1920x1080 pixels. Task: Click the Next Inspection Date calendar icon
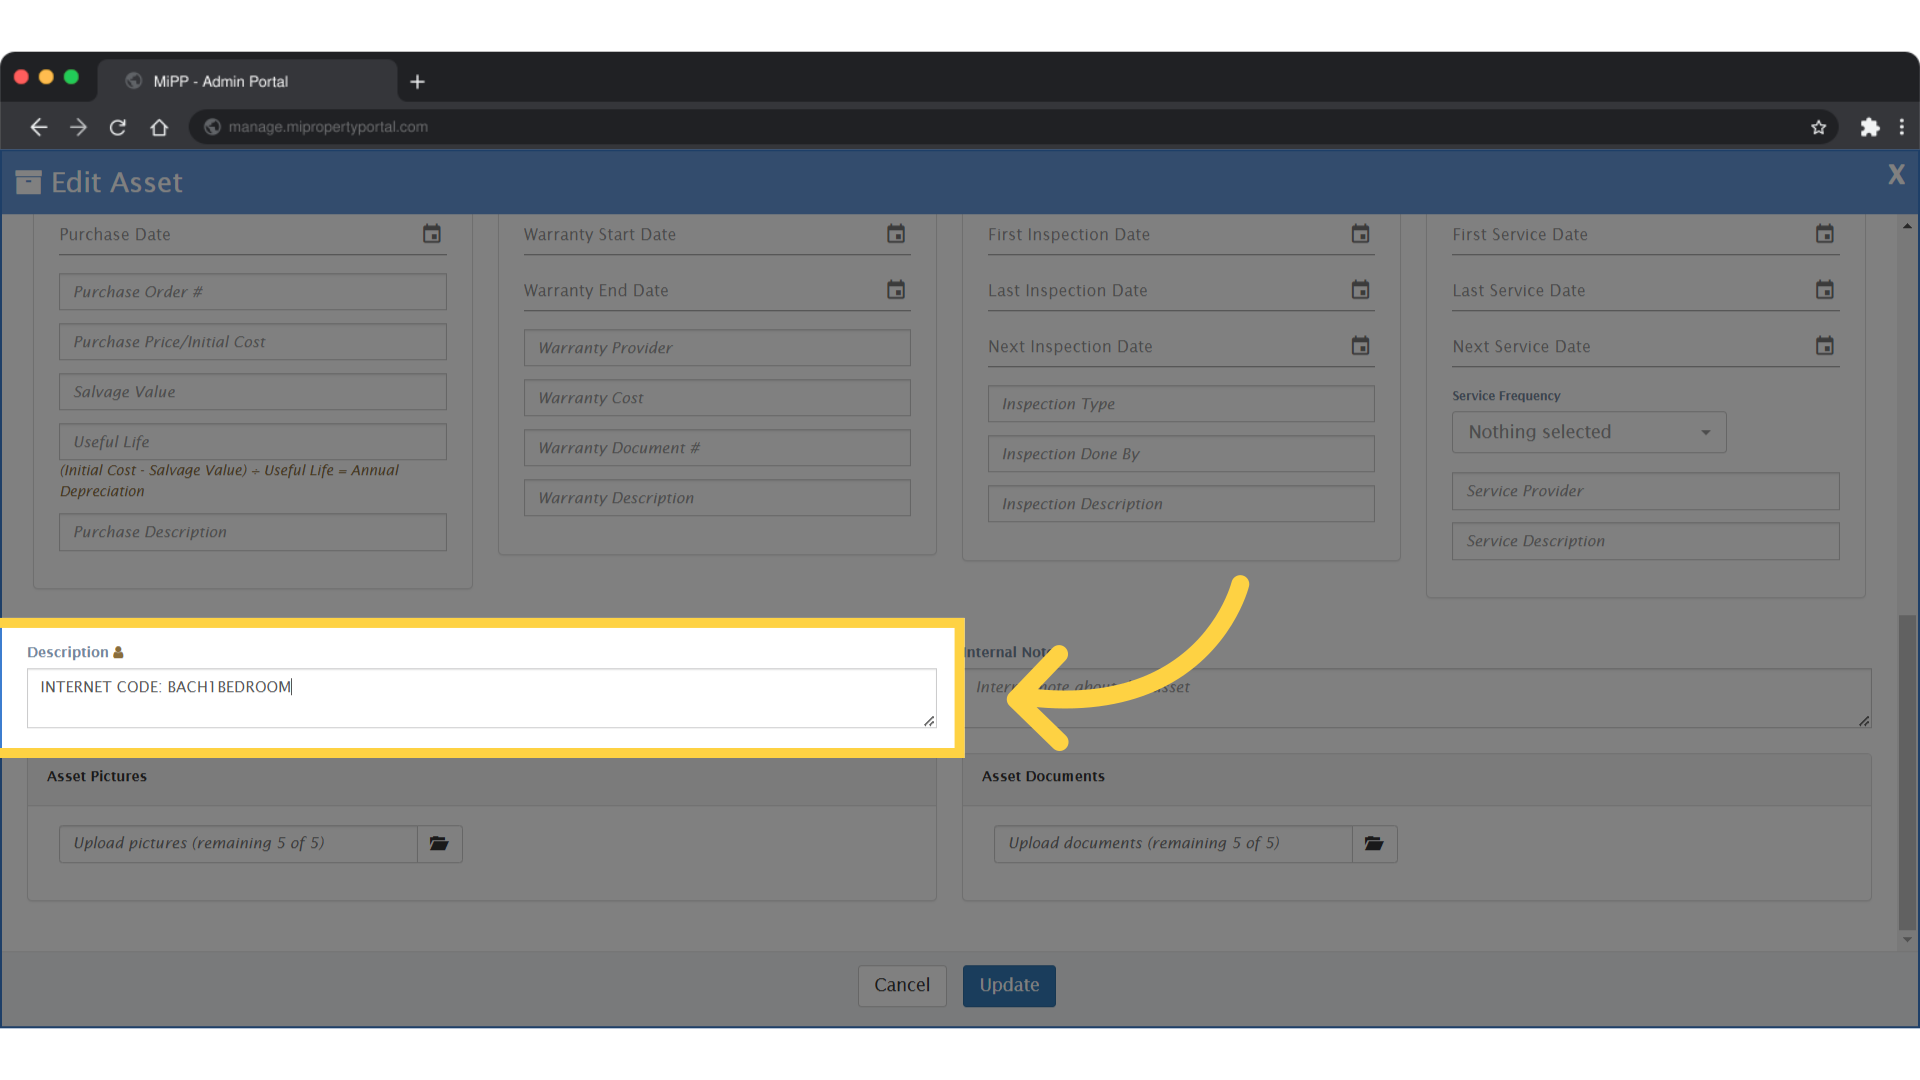tap(1360, 346)
